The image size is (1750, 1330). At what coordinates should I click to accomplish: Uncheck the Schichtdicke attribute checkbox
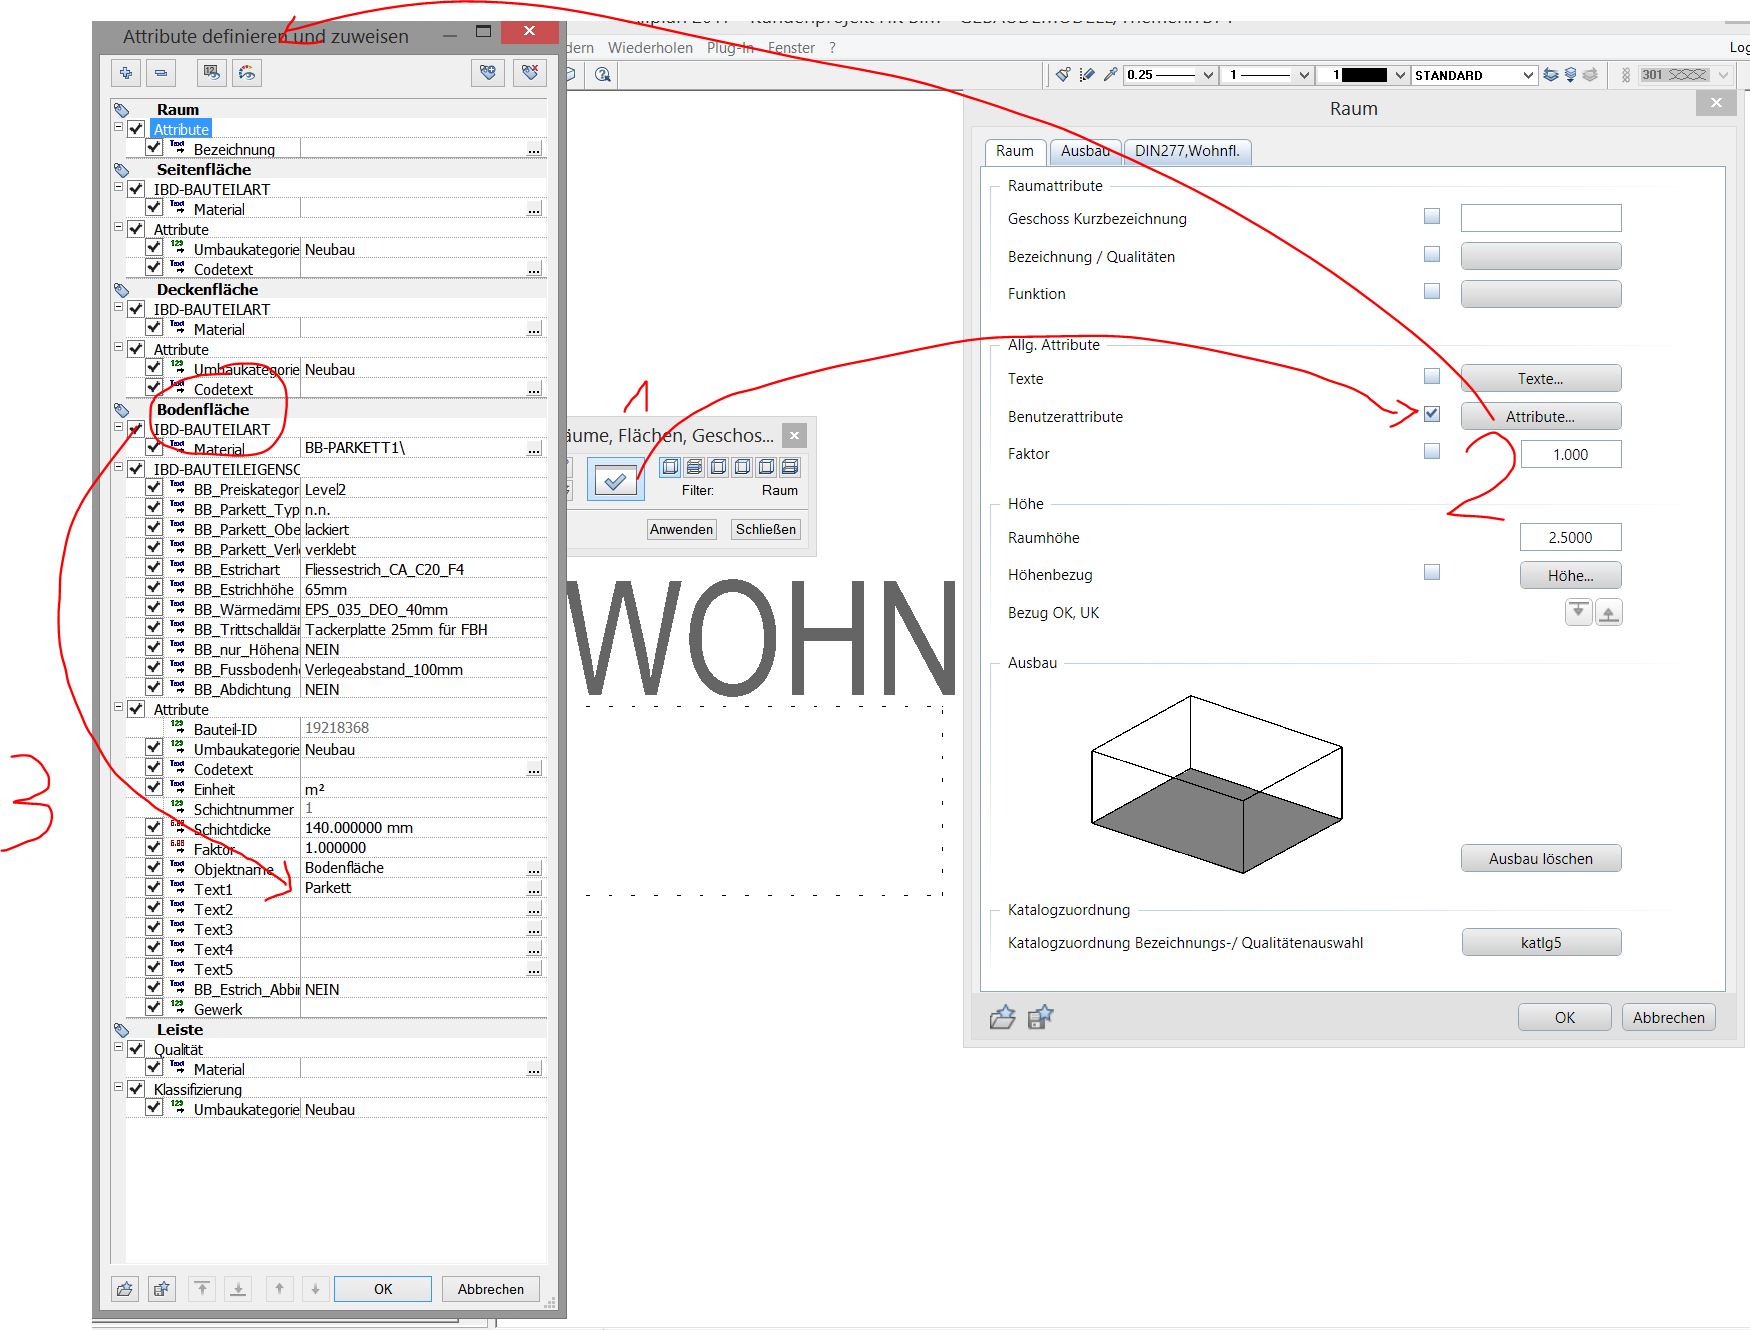(154, 828)
